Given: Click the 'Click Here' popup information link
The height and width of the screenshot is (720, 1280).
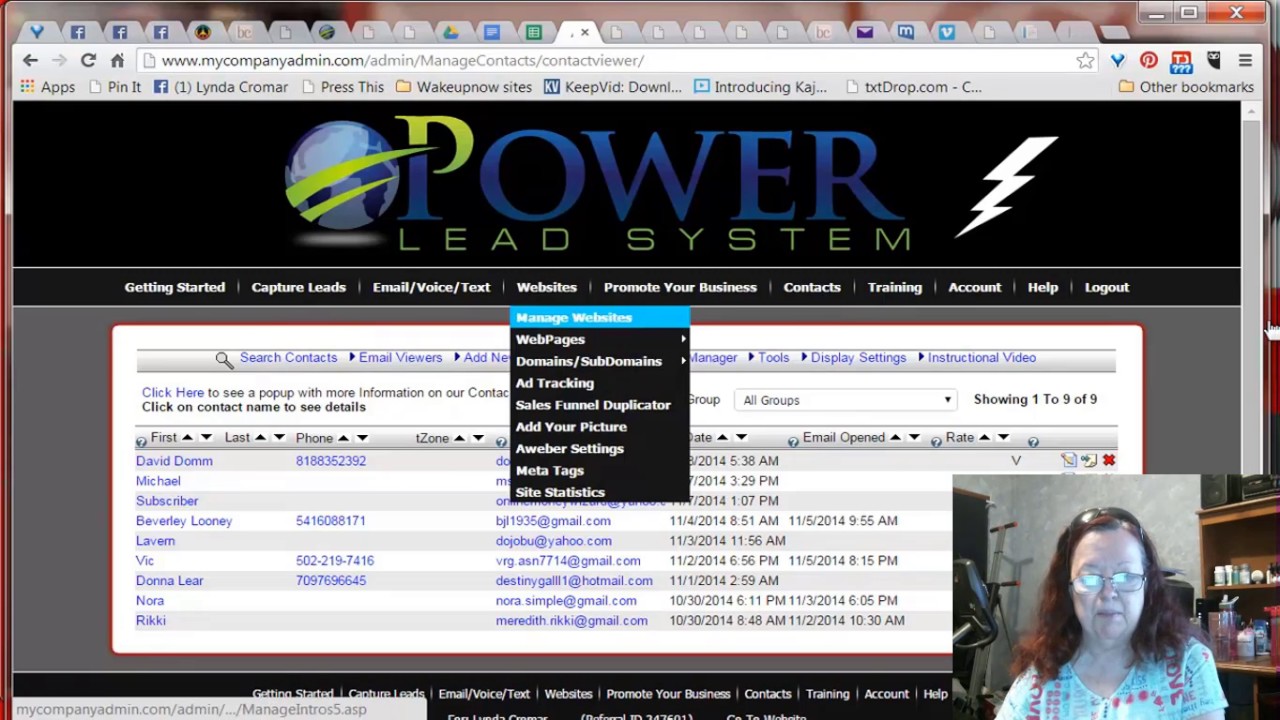Looking at the screenshot, I should coord(172,393).
